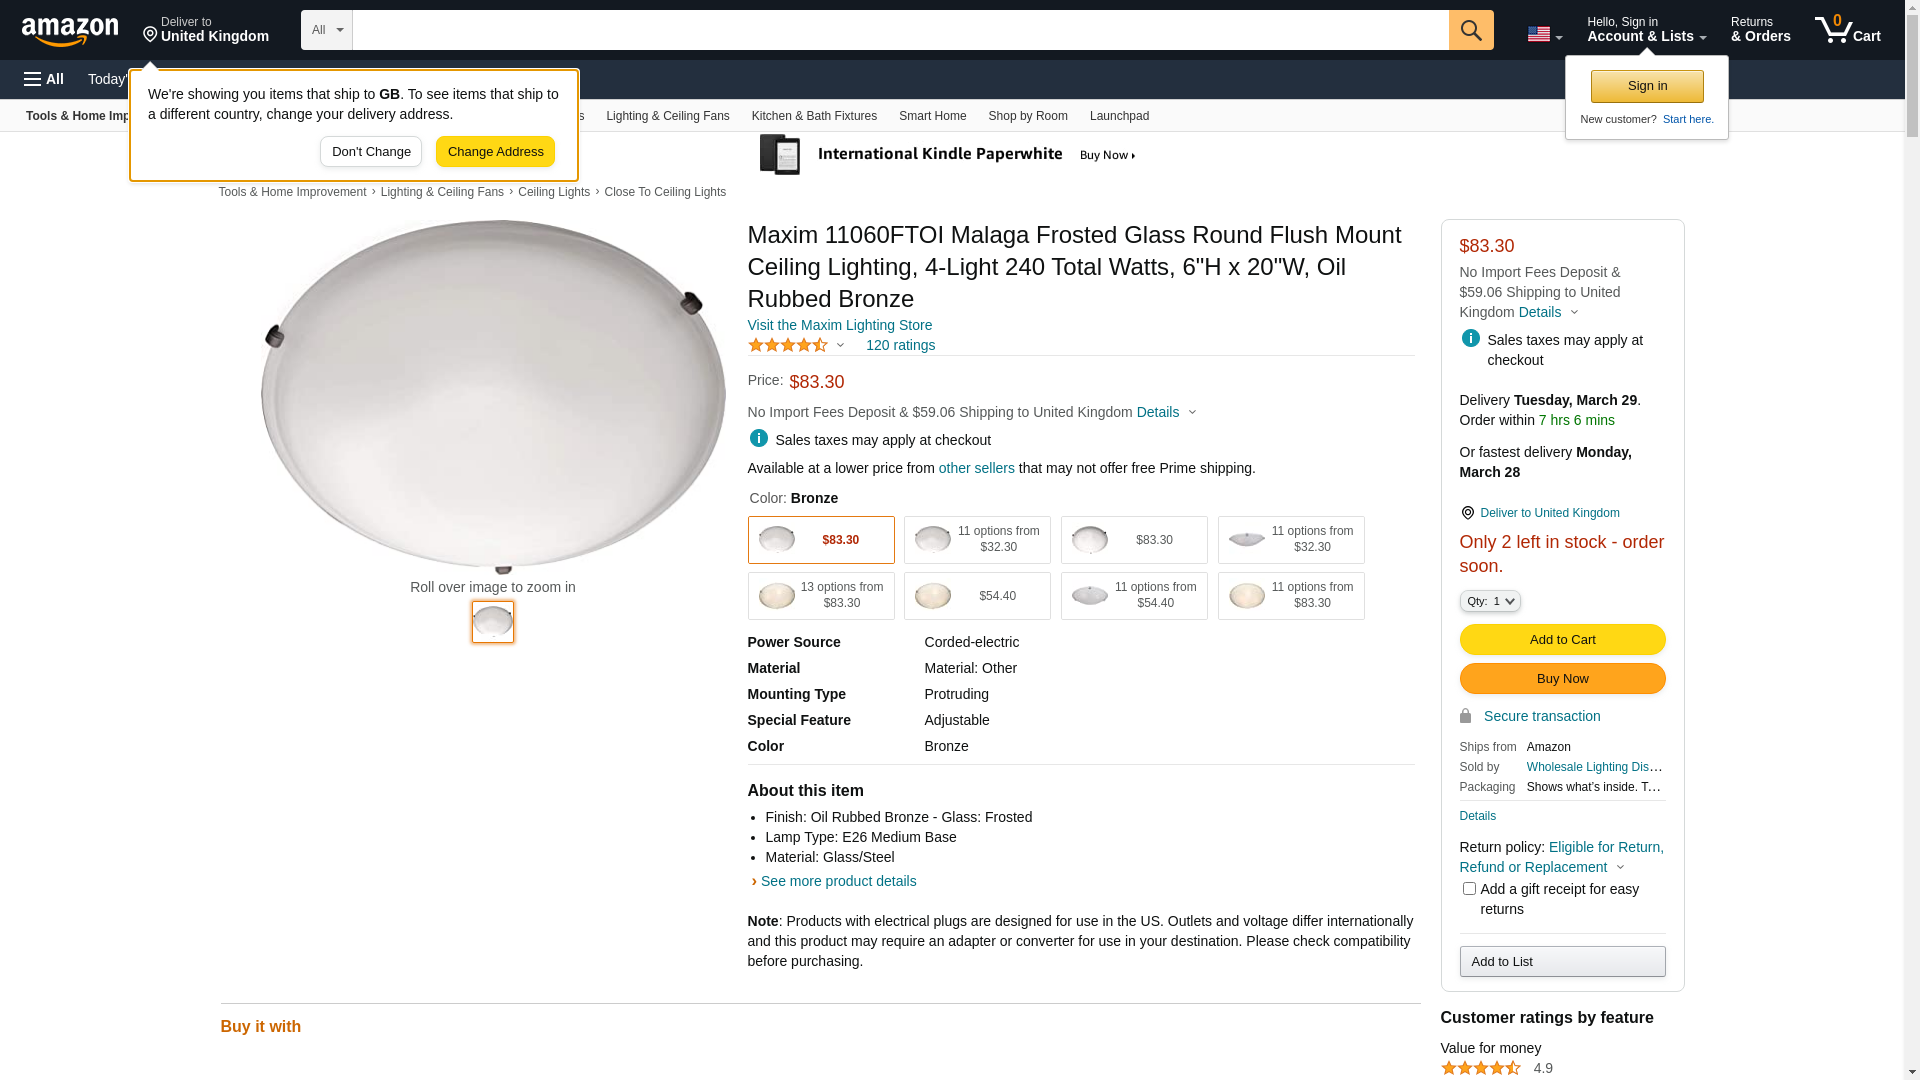Open the All search category dropdown
This screenshot has width=1920, height=1080.
[x=327, y=30]
